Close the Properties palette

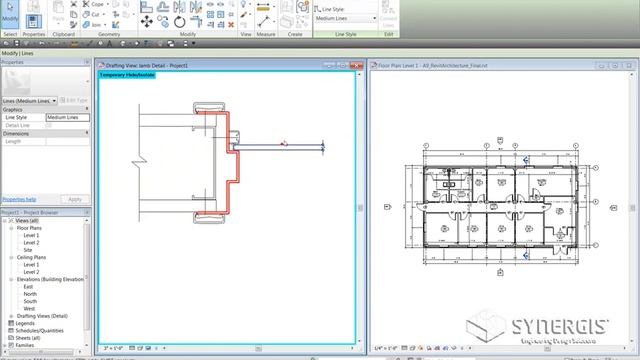[x=87, y=62]
